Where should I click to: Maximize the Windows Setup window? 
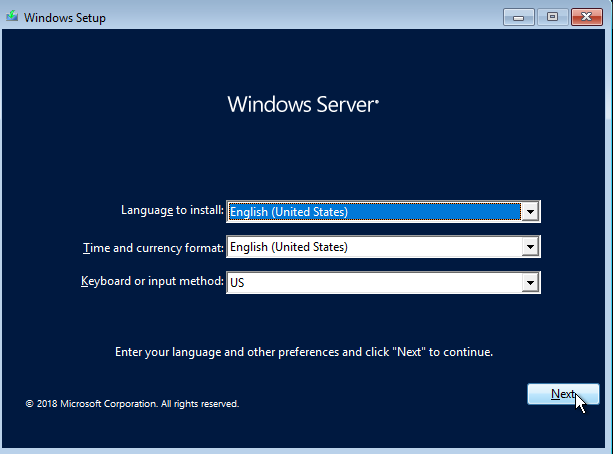point(552,17)
